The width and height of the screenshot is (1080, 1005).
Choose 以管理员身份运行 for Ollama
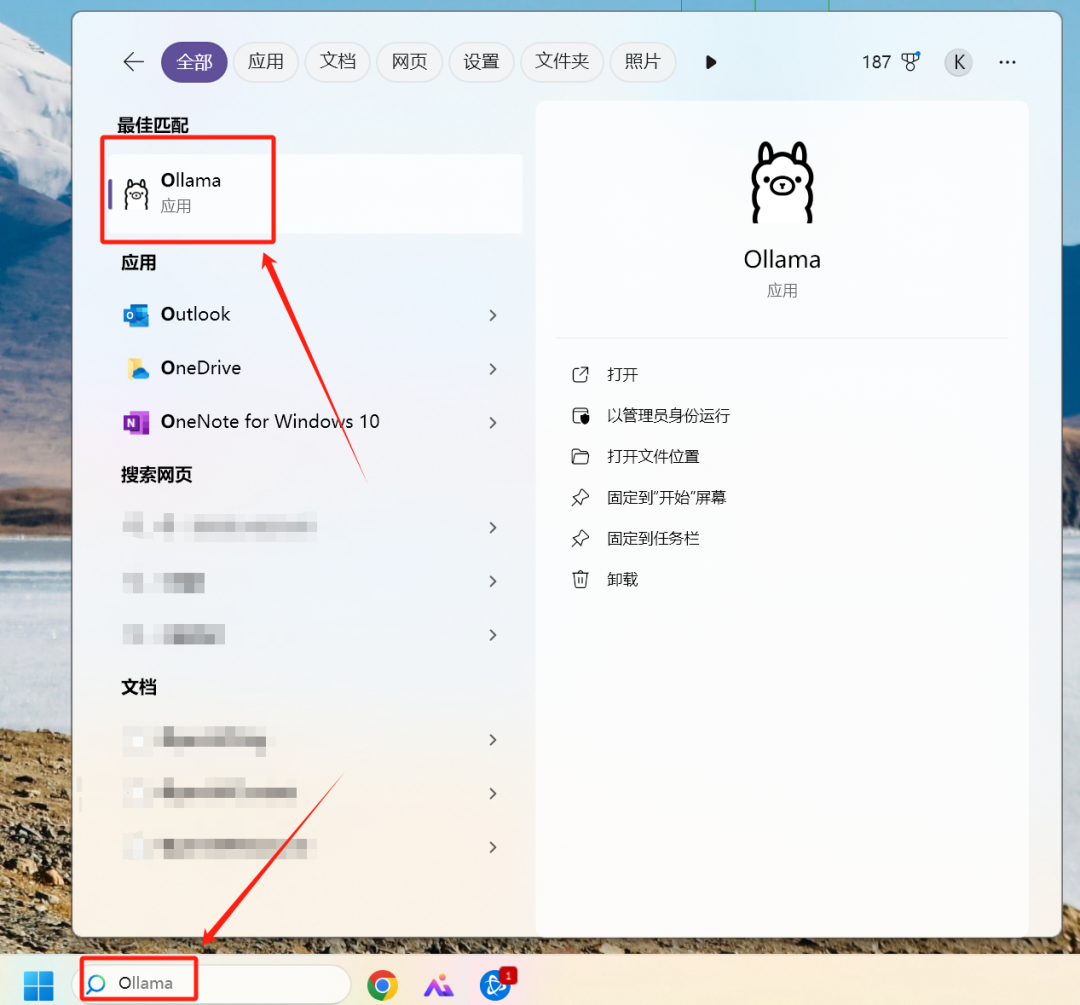tap(668, 415)
